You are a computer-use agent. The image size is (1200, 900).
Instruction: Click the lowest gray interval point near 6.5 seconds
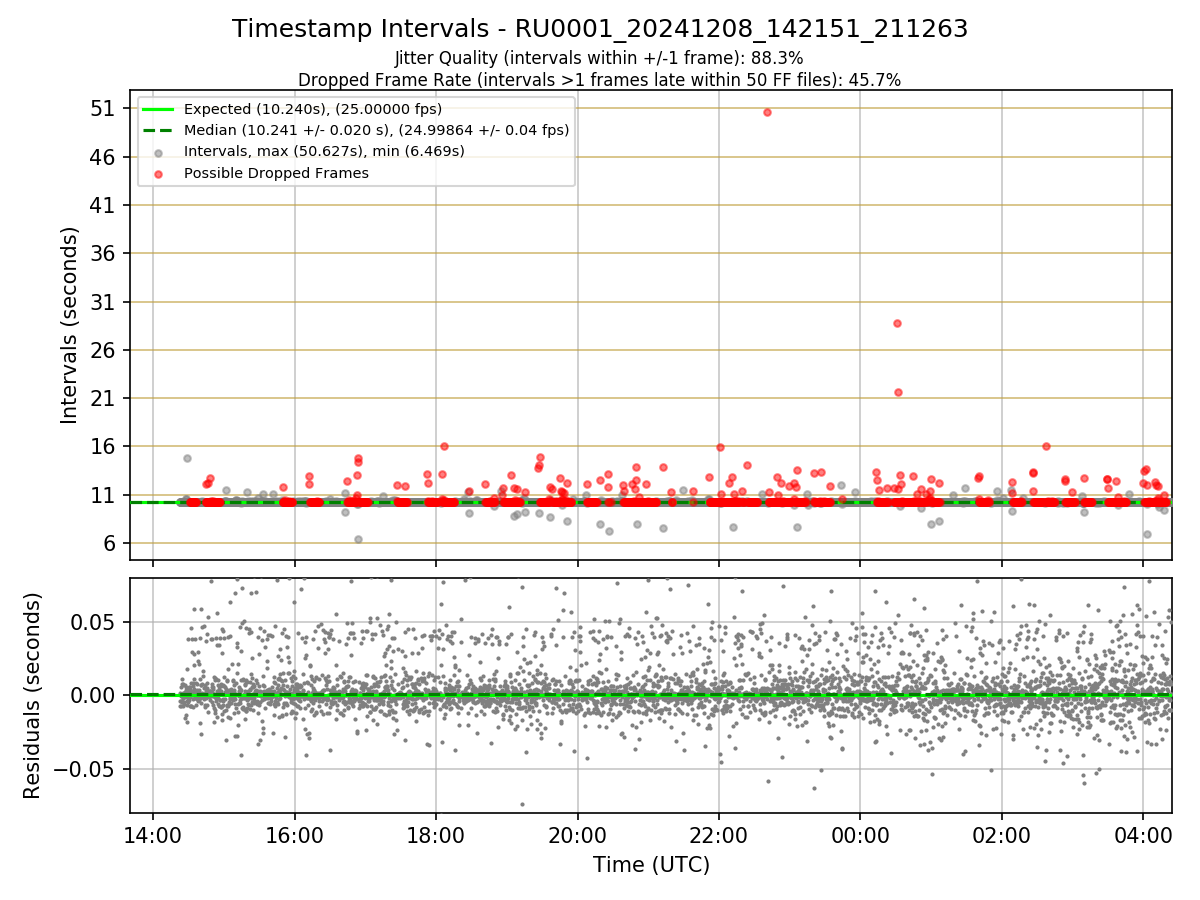pos(358,539)
